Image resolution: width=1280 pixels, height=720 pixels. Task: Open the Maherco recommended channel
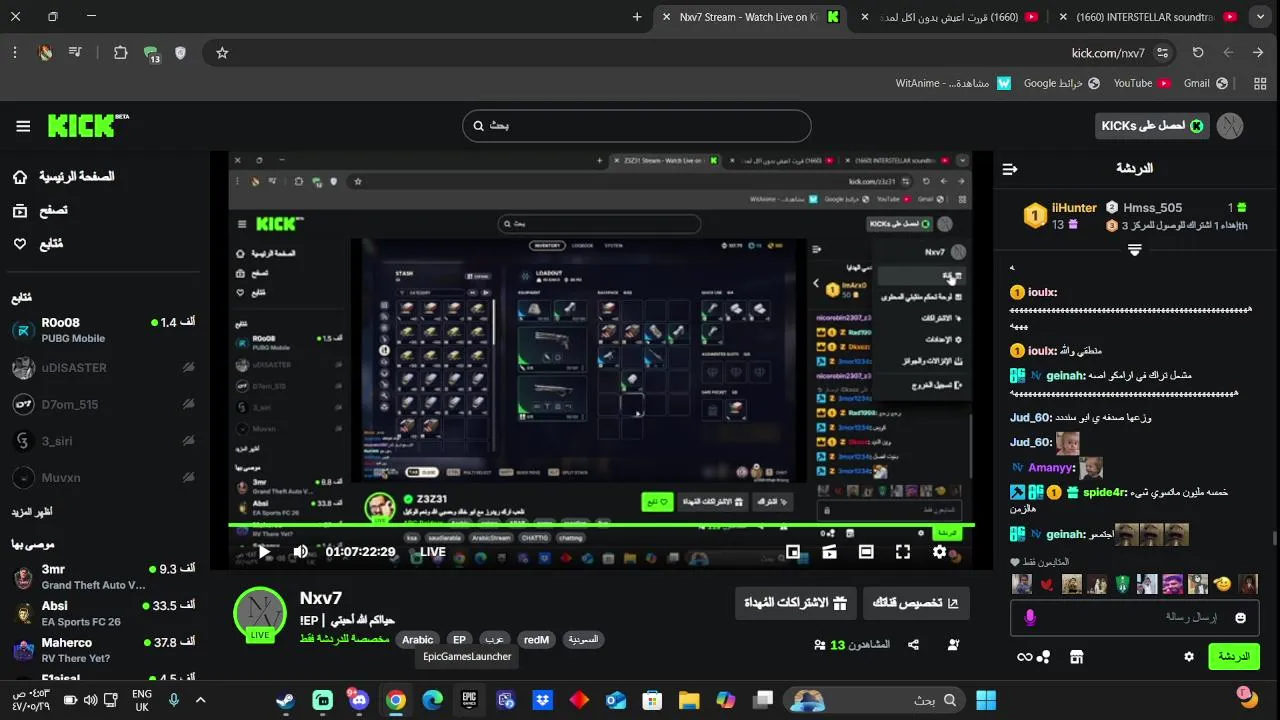[x=104, y=650]
